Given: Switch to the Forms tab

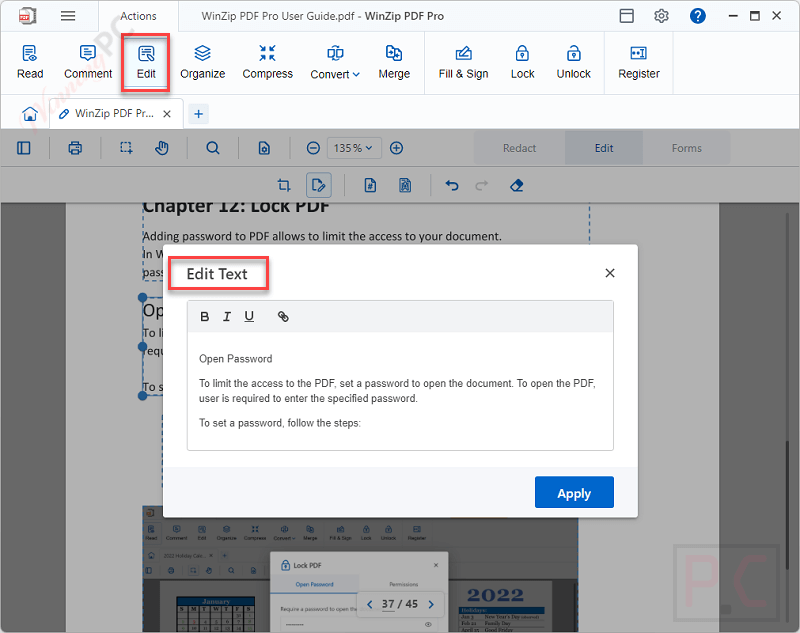Looking at the screenshot, I should tap(686, 147).
